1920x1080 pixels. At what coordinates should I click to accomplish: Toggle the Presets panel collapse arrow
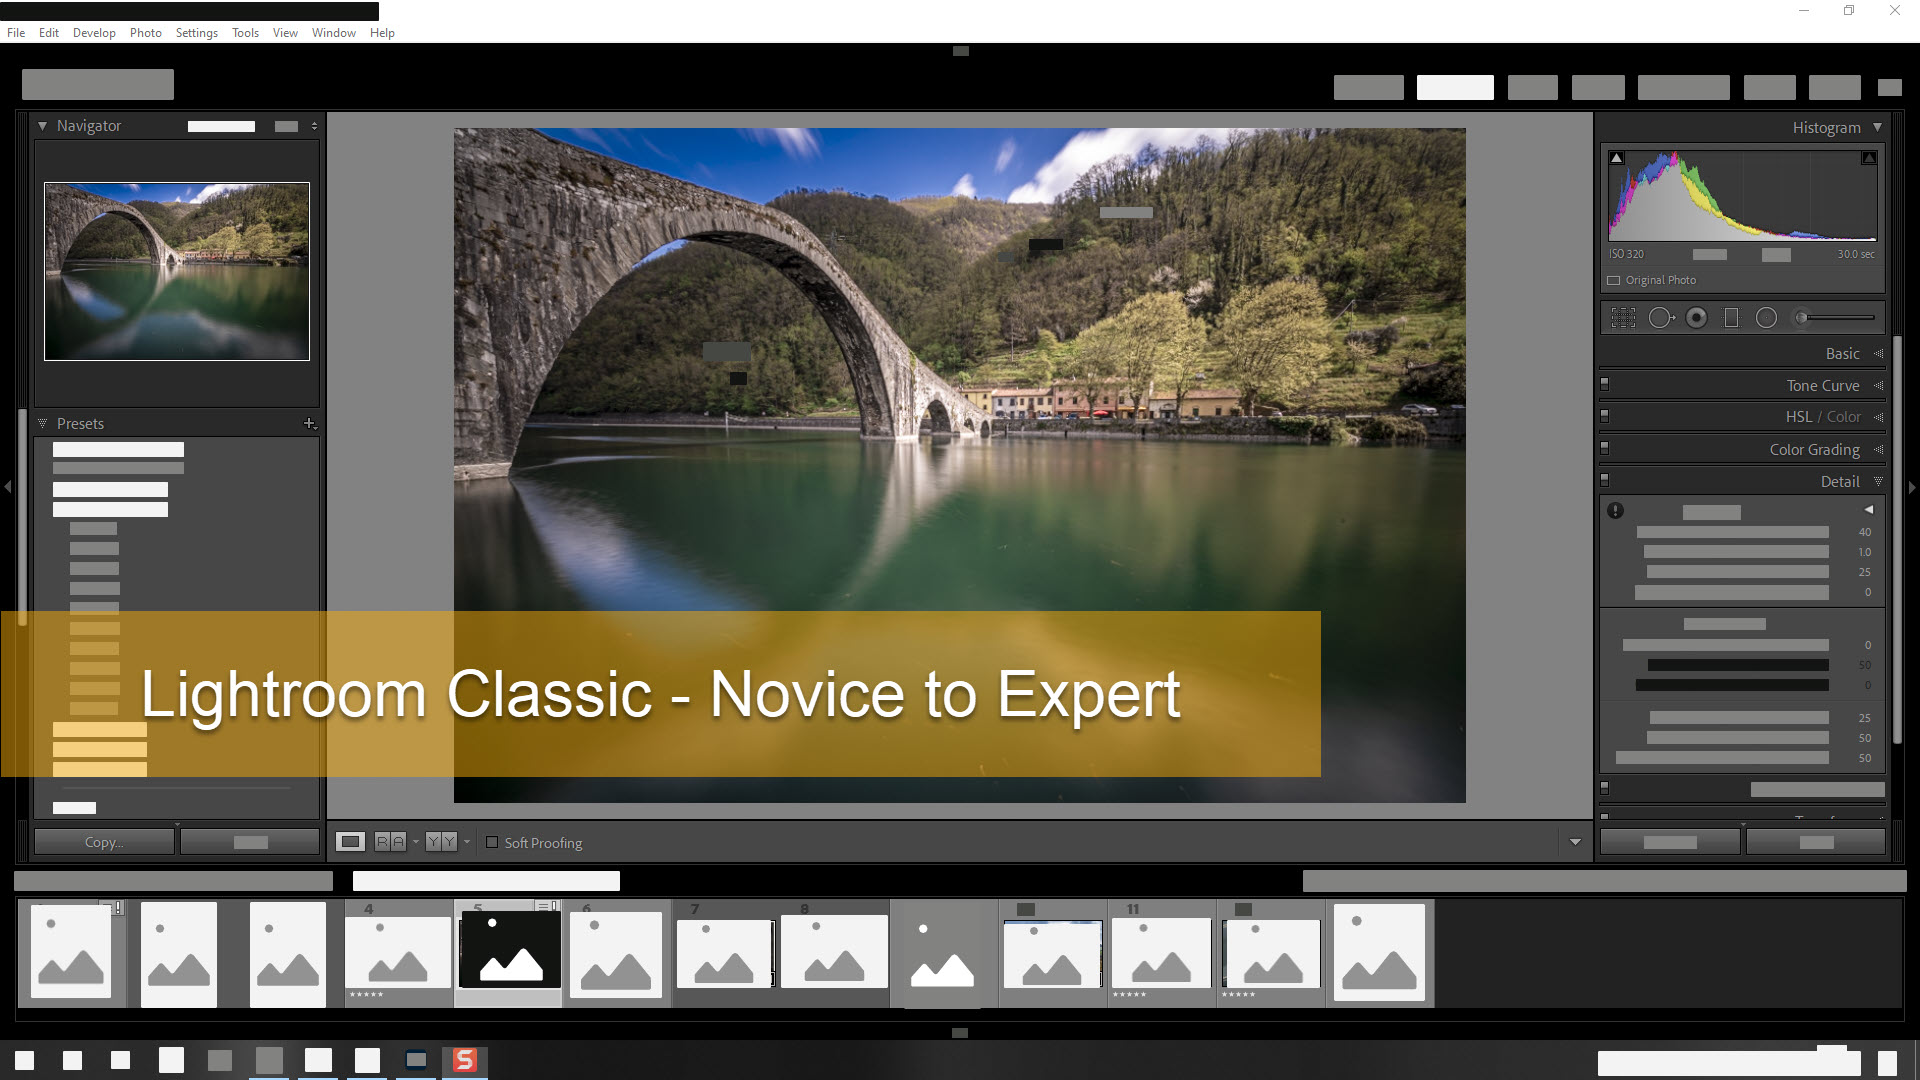point(44,422)
